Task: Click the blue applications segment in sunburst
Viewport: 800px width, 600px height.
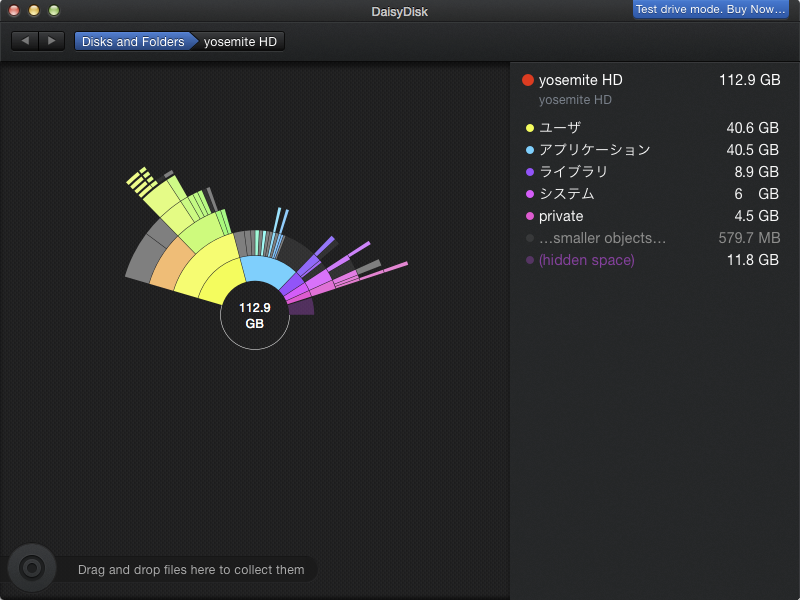Action: point(267,271)
